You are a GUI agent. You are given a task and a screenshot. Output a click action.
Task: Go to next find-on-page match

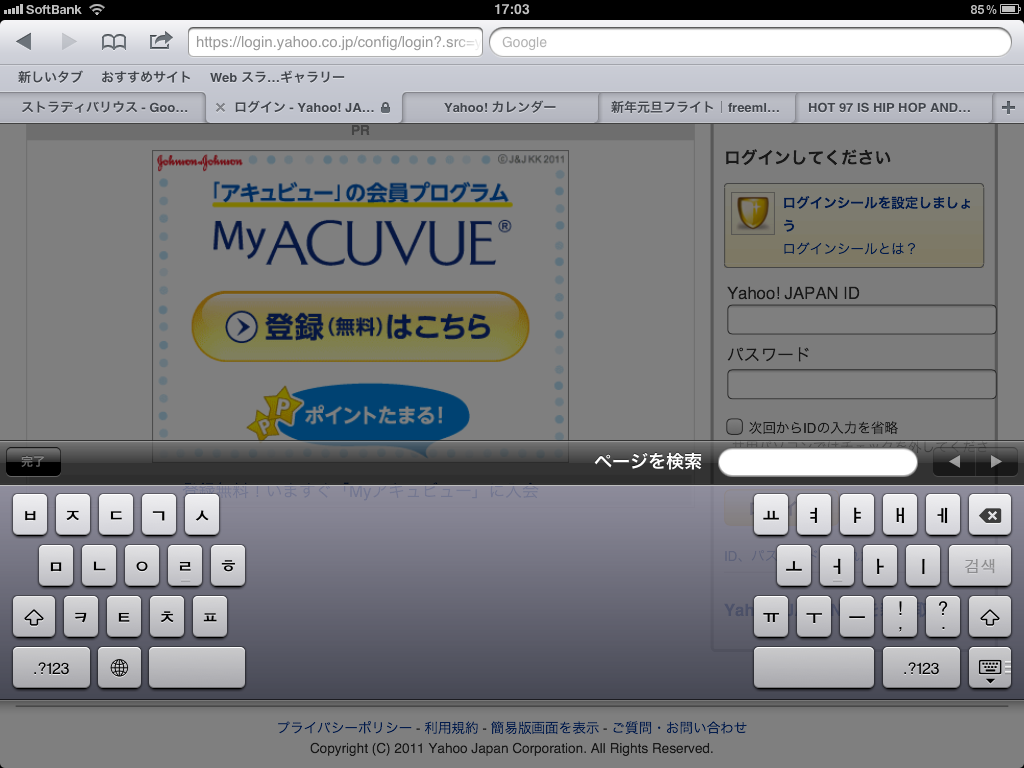coord(996,462)
